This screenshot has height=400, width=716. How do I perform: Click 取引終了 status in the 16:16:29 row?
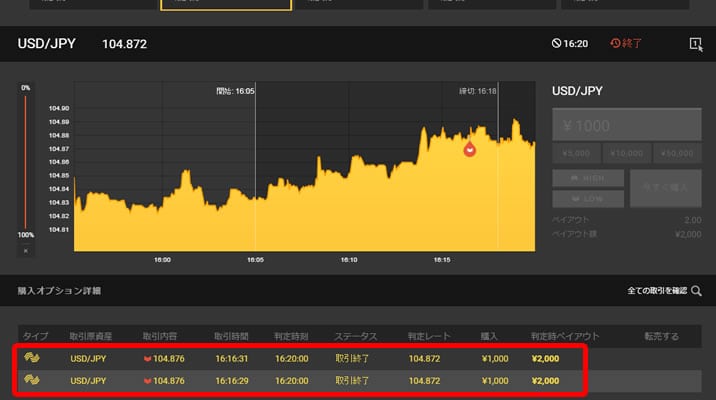click(352, 381)
